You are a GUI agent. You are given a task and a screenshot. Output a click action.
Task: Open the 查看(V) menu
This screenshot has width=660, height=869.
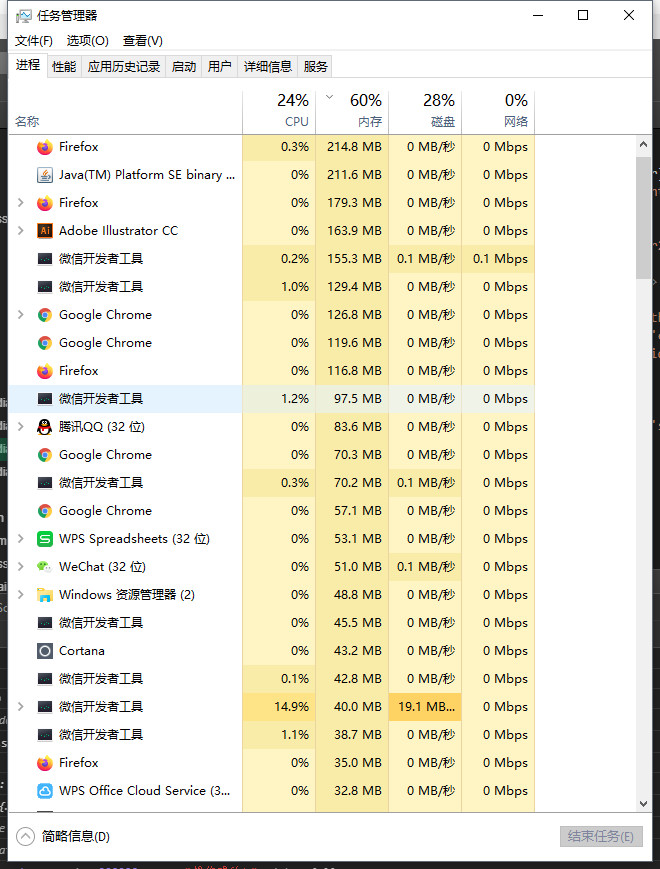click(143, 41)
